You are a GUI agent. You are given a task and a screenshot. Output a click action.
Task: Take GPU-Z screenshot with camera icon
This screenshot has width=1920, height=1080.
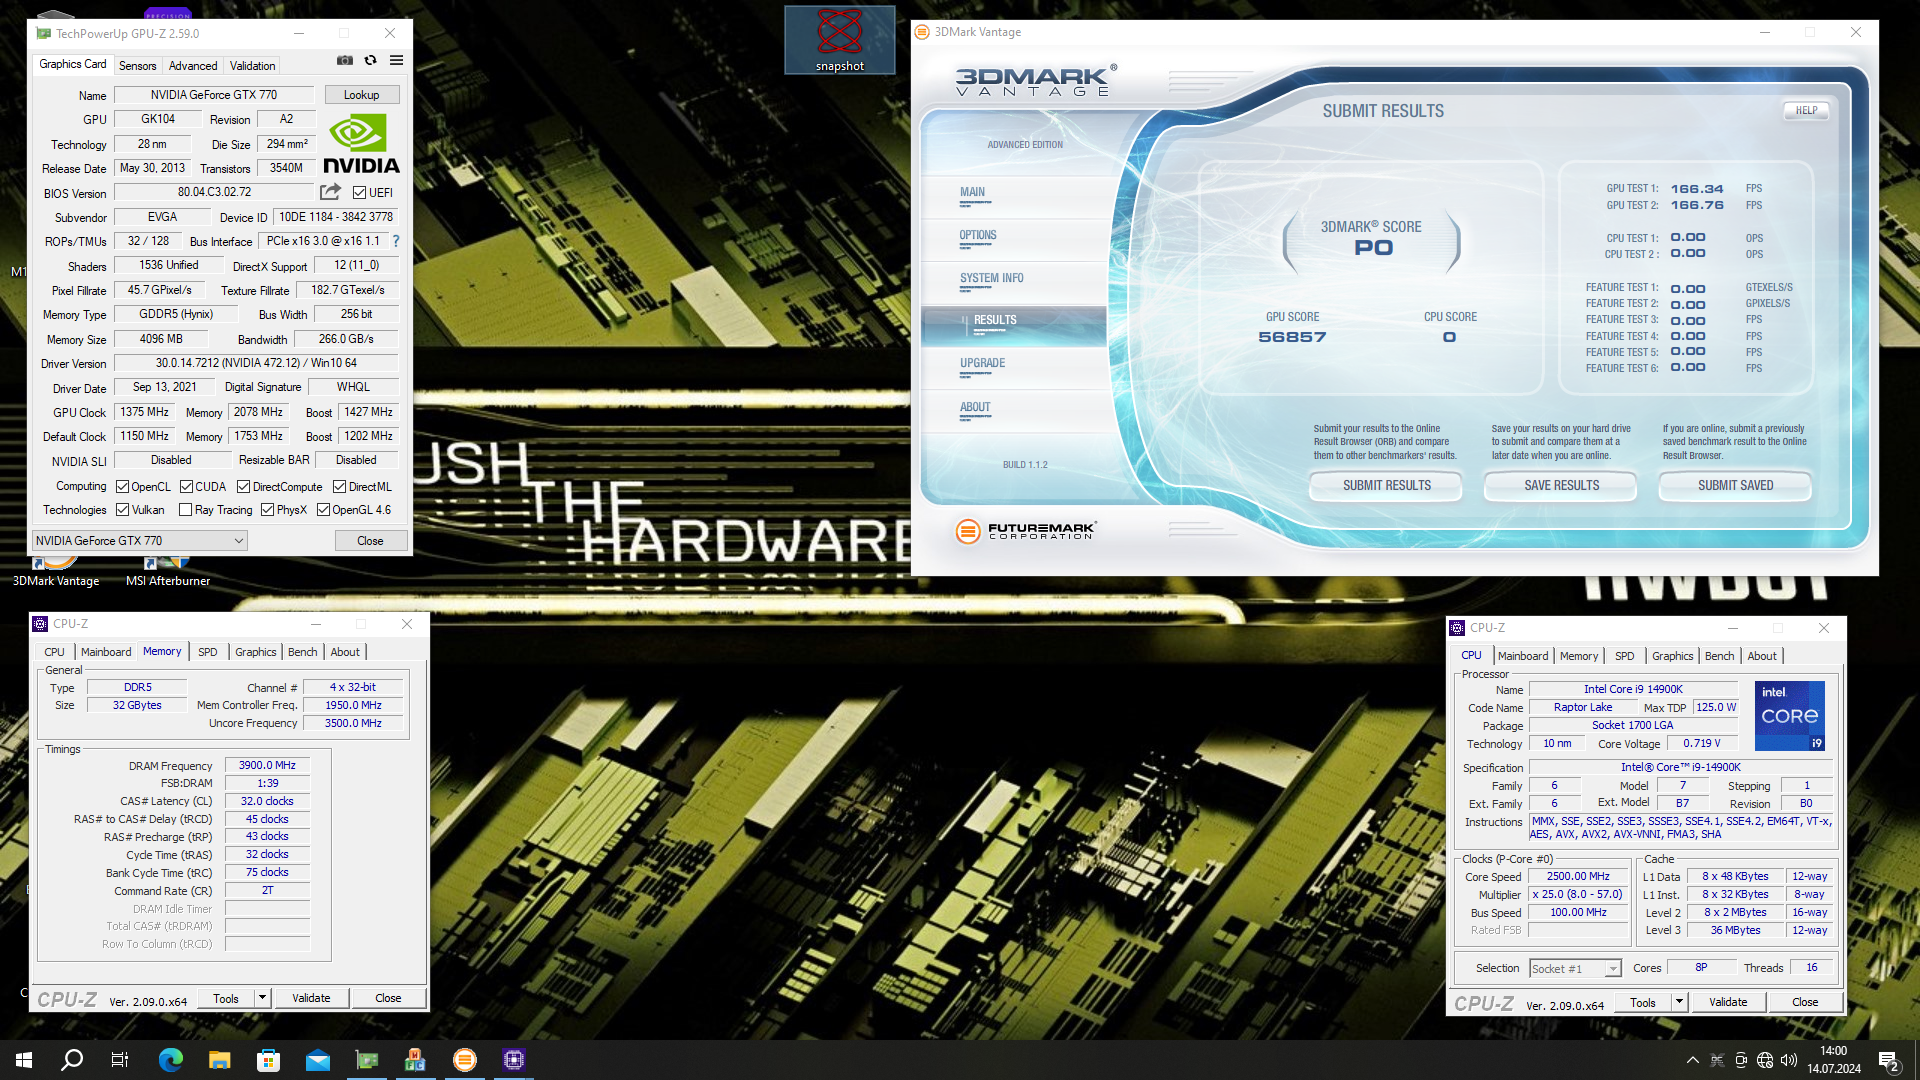click(345, 61)
